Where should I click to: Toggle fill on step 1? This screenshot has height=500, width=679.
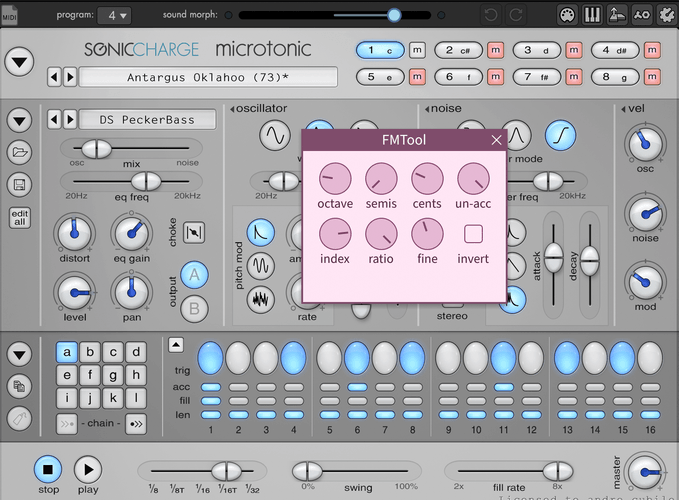pos(211,401)
